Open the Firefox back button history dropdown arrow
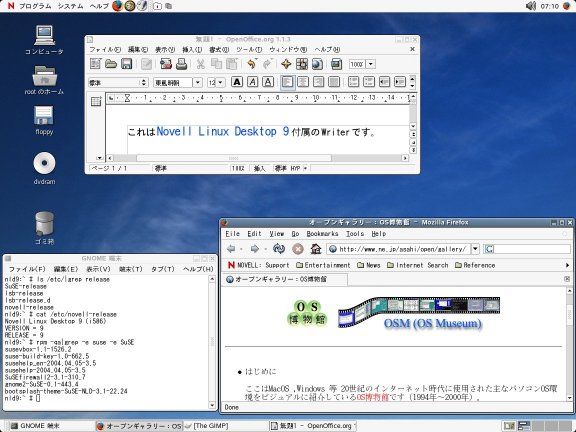 tap(241, 249)
